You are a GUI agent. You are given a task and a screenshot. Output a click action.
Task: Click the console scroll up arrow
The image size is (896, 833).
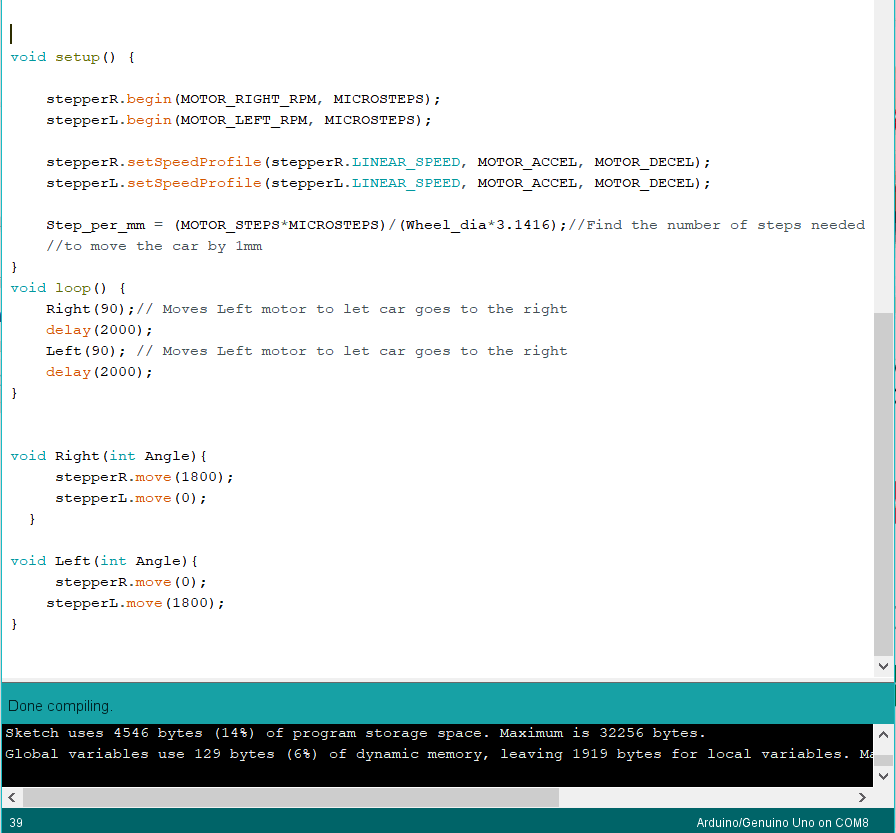[x=883, y=734]
